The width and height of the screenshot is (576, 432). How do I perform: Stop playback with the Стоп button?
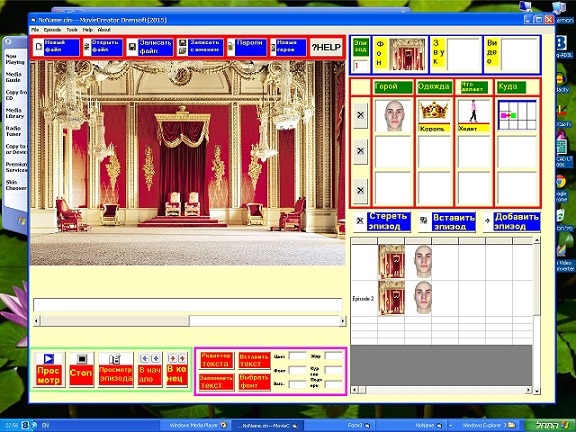[81, 369]
